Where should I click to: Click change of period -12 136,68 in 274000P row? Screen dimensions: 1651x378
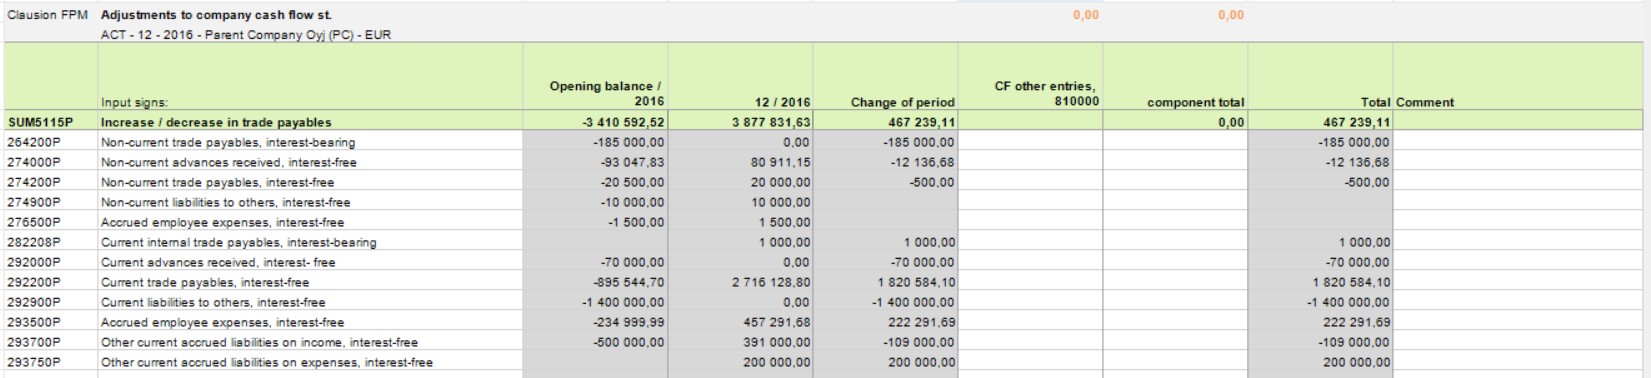coord(922,162)
